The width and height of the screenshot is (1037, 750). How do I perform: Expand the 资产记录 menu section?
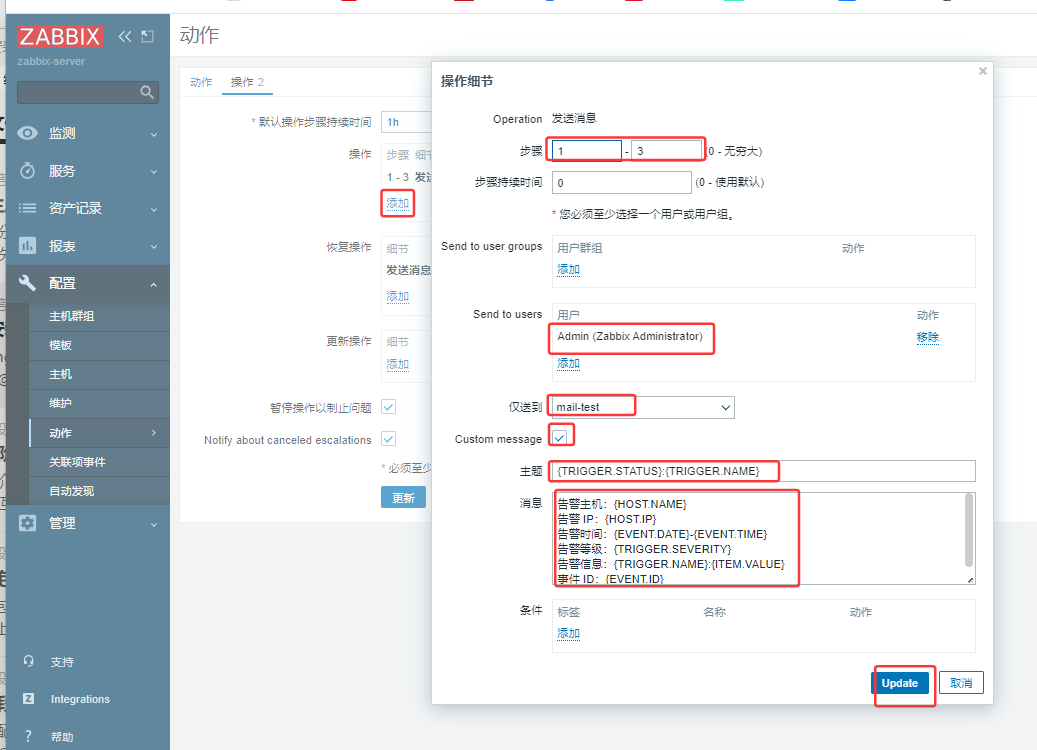[153, 210]
